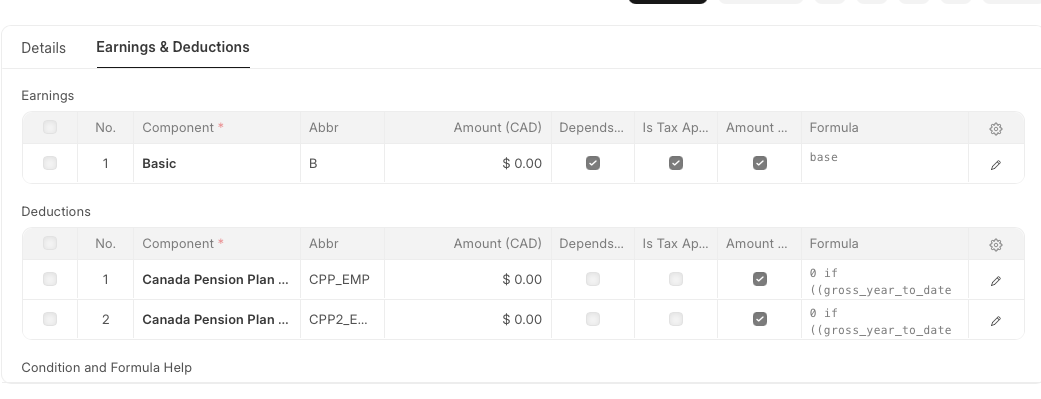This screenshot has height=399, width=1041.
Task: Open Earnings table settings gear
Action: tap(995, 129)
